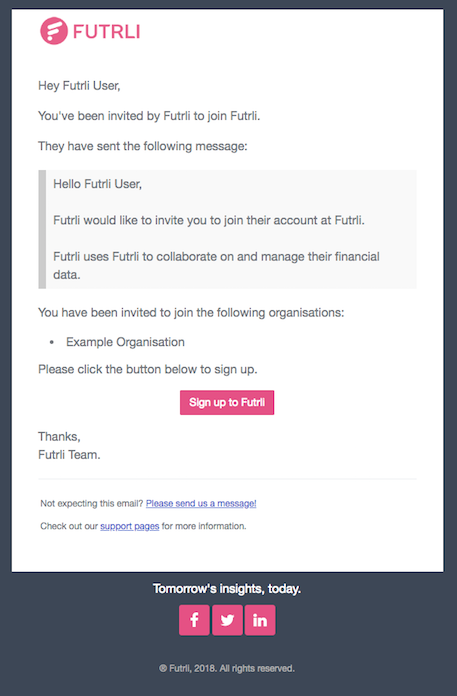Click the Sign up to Futrli button

coord(227,403)
